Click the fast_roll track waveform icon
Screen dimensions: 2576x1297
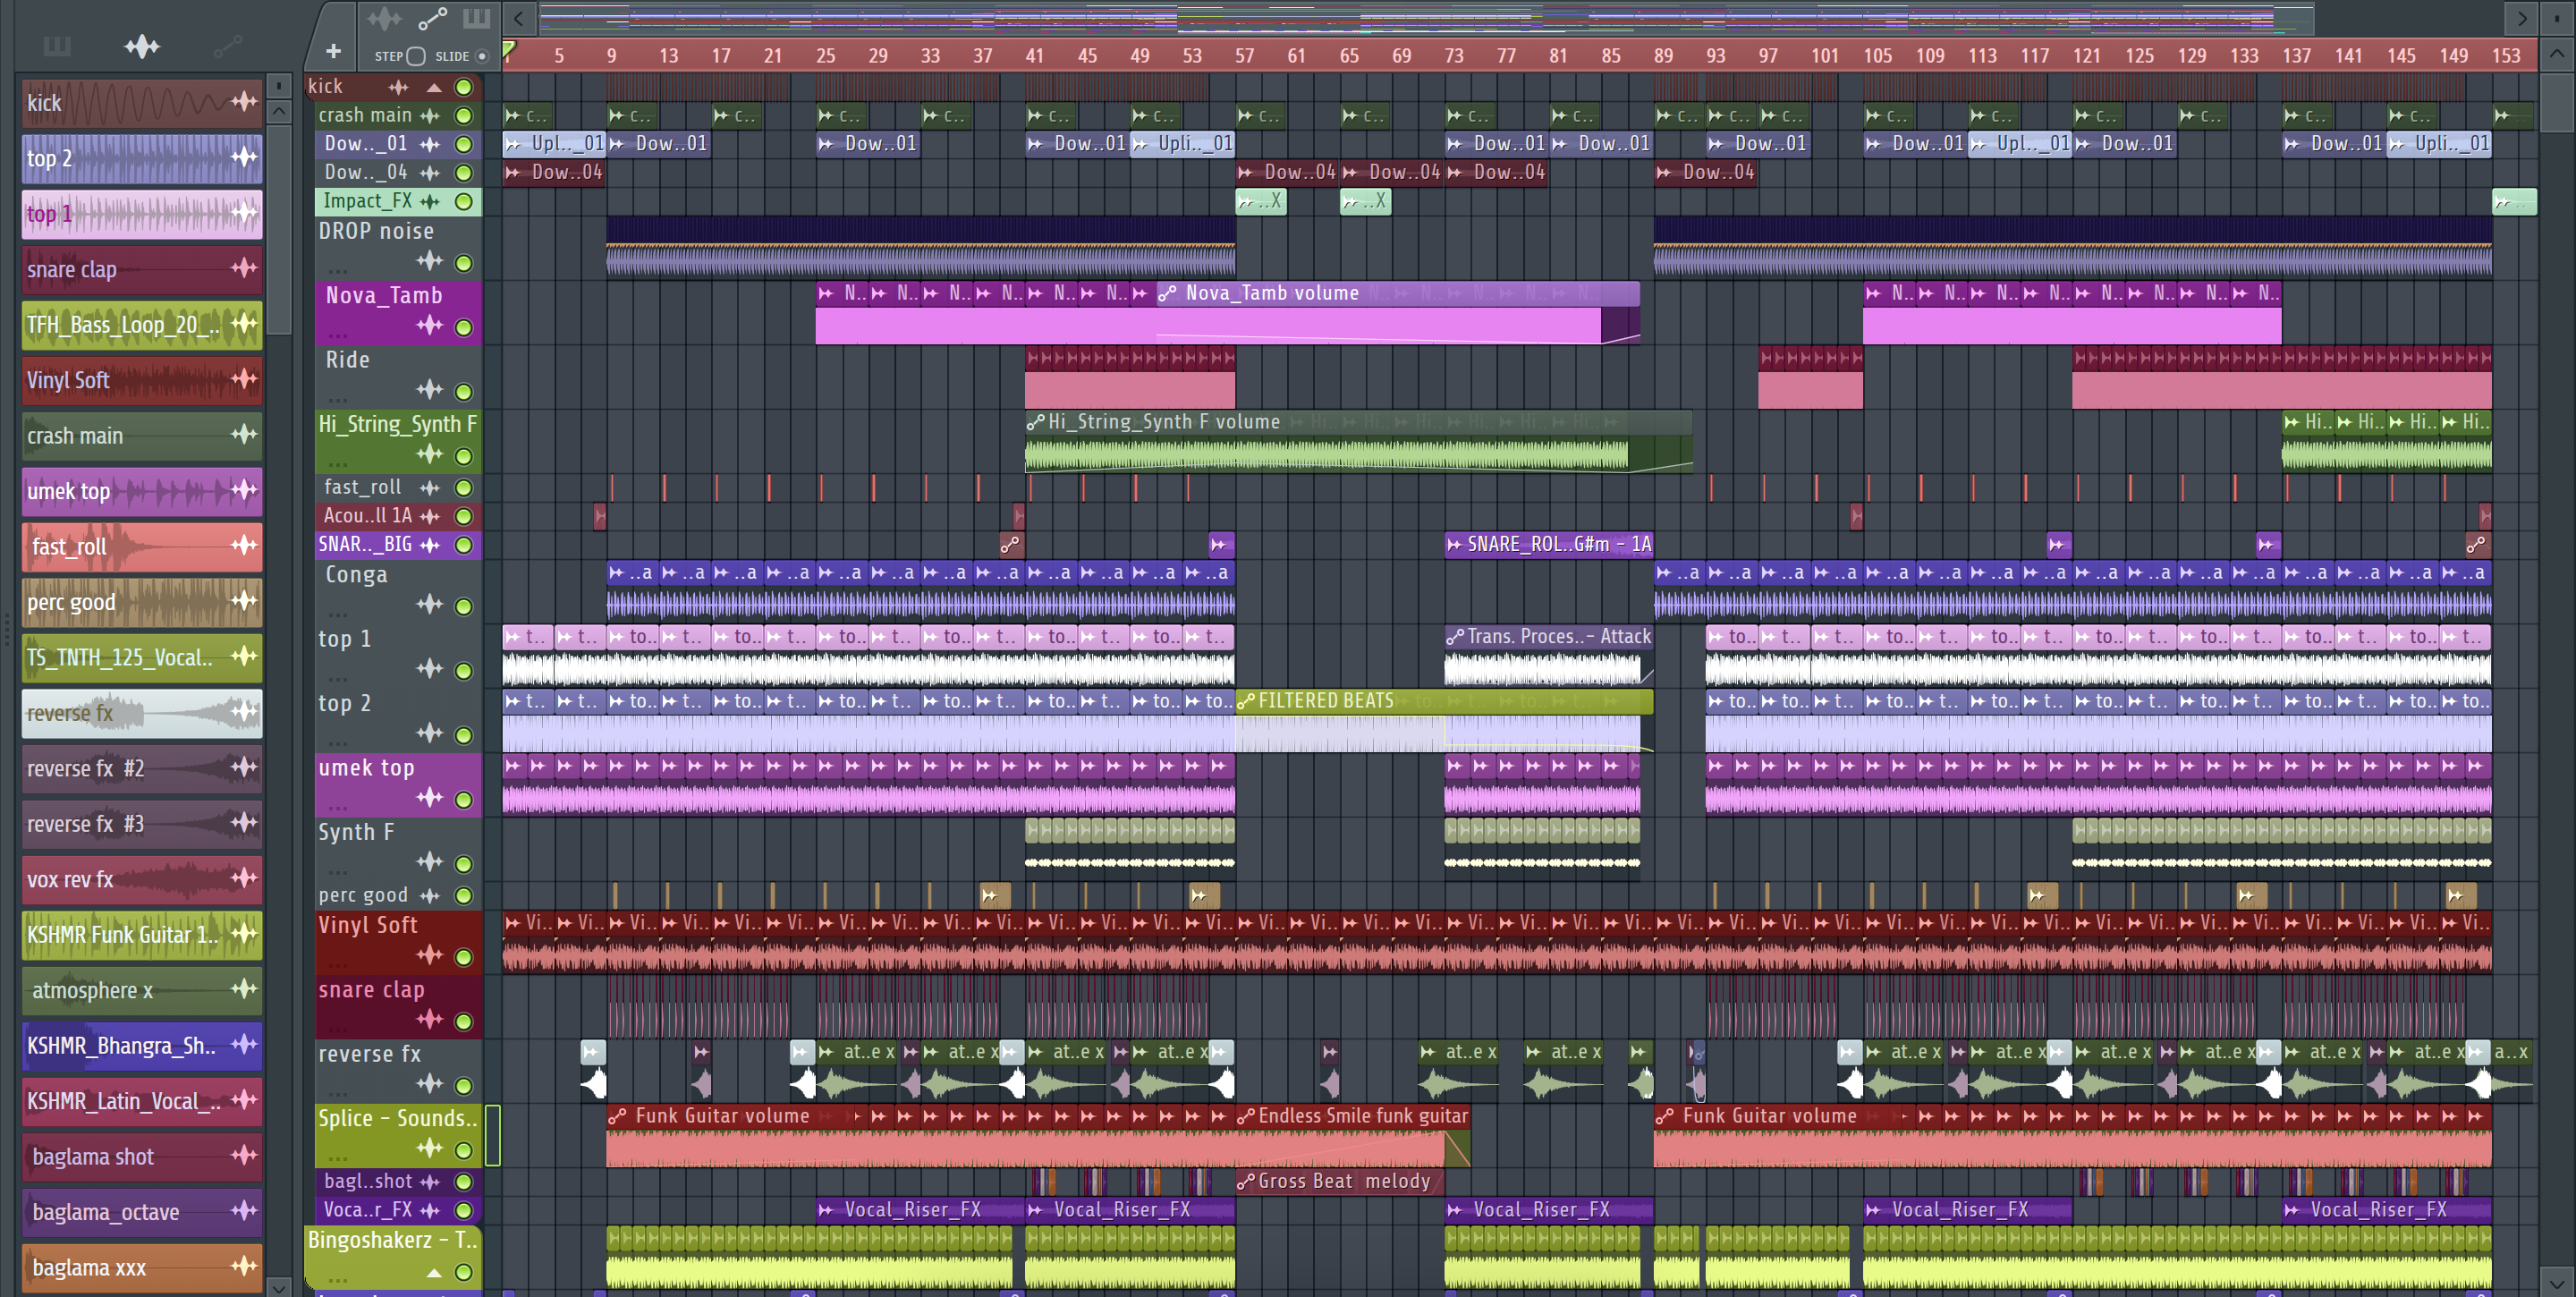coord(430,488)
